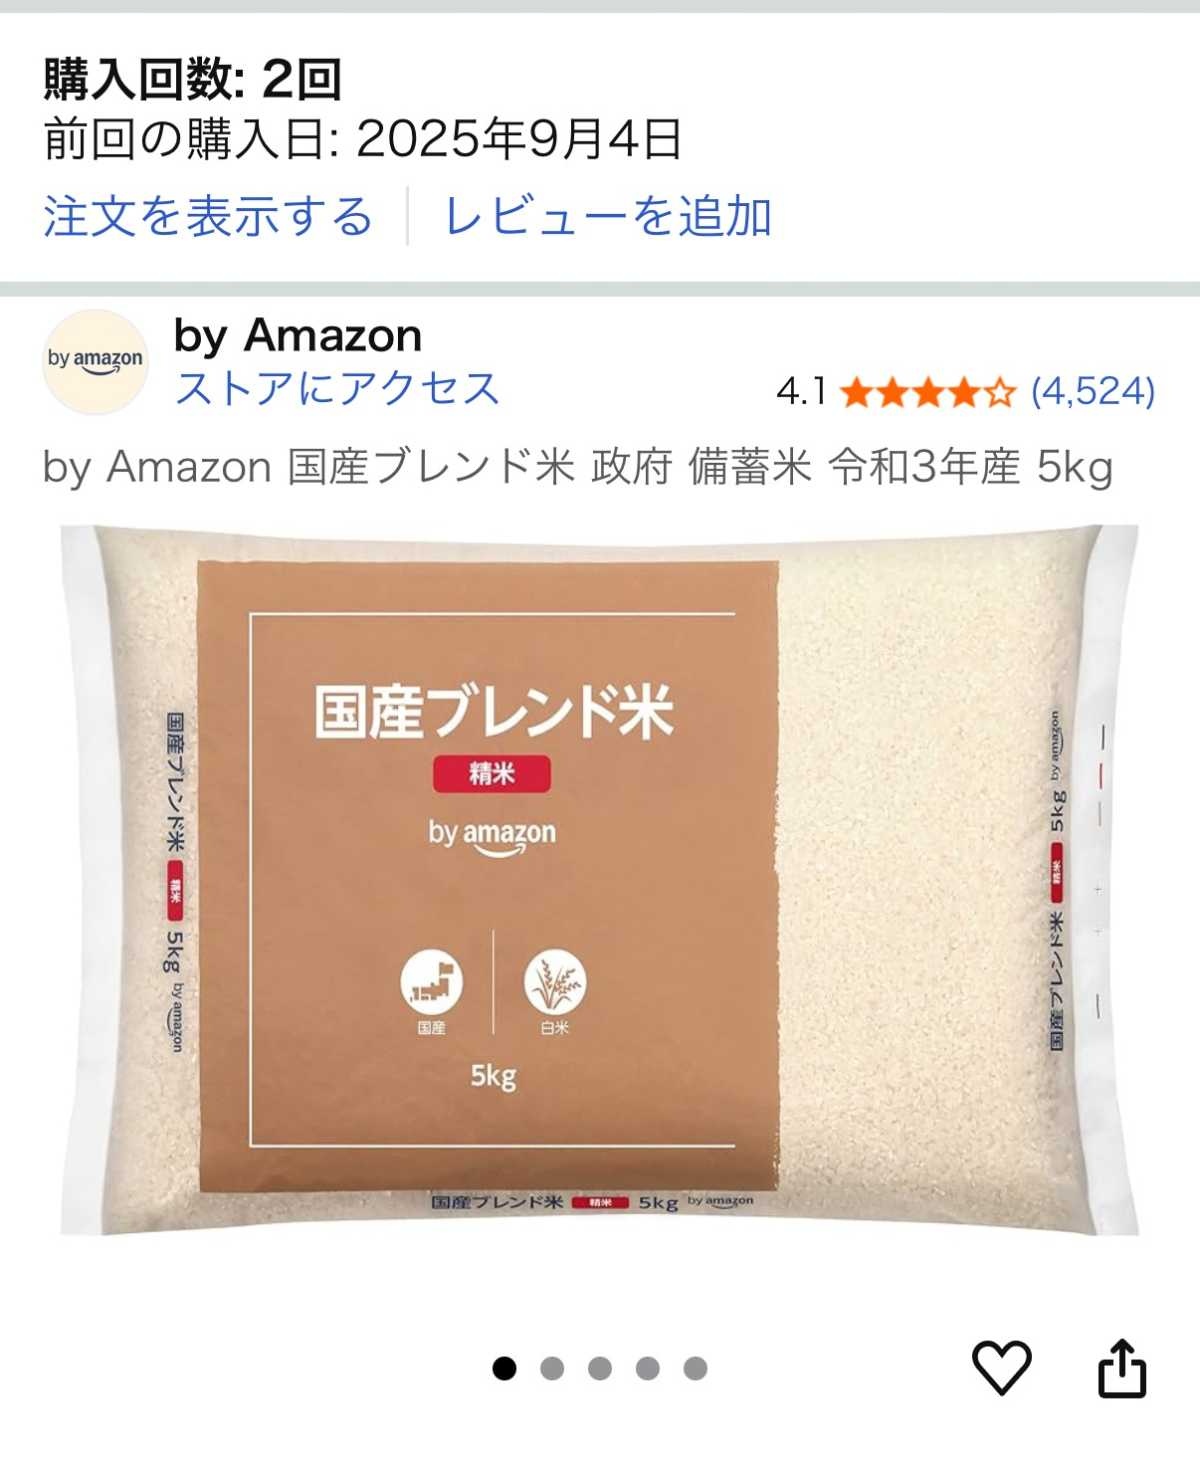Open ストアにアクセス link
Screen dimensions: 1200x1476
(x=337, y=388)
